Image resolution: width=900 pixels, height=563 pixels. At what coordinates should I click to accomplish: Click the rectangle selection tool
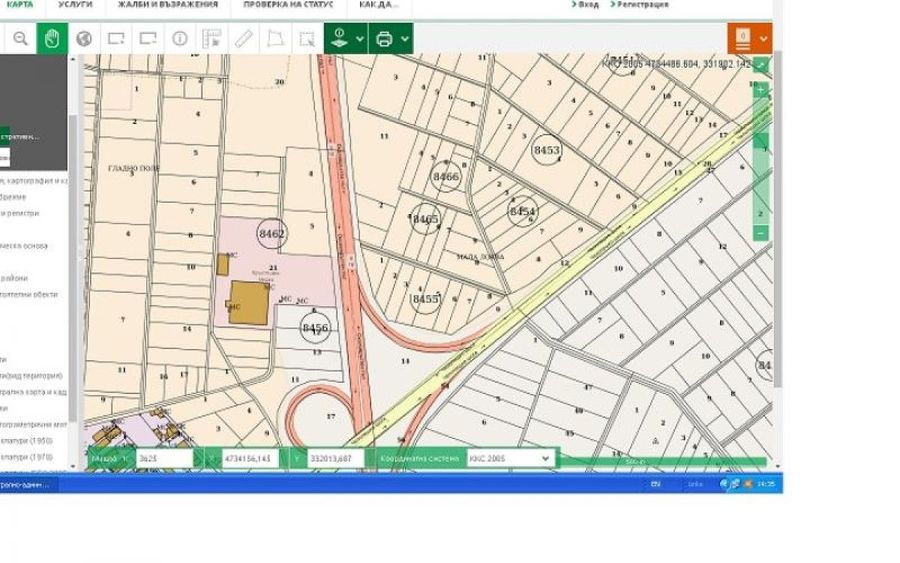click(x=307, y=39)
